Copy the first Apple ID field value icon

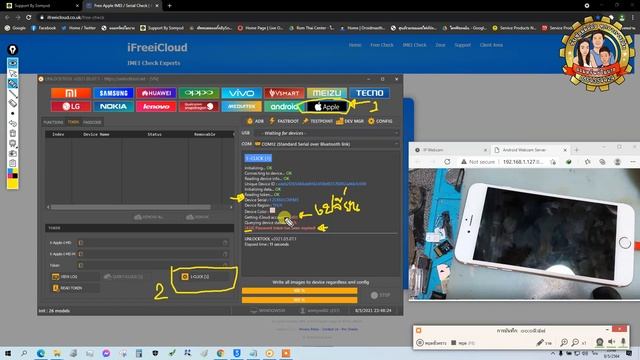pos(225,243)
